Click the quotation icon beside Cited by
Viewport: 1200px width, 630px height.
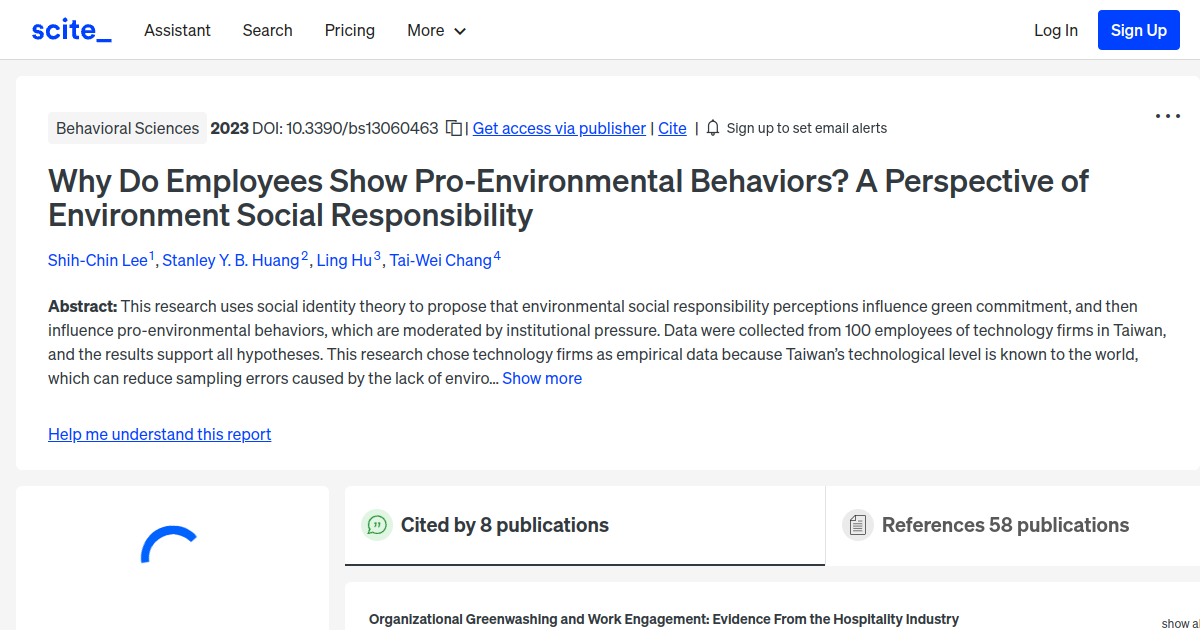pos(377,524)
